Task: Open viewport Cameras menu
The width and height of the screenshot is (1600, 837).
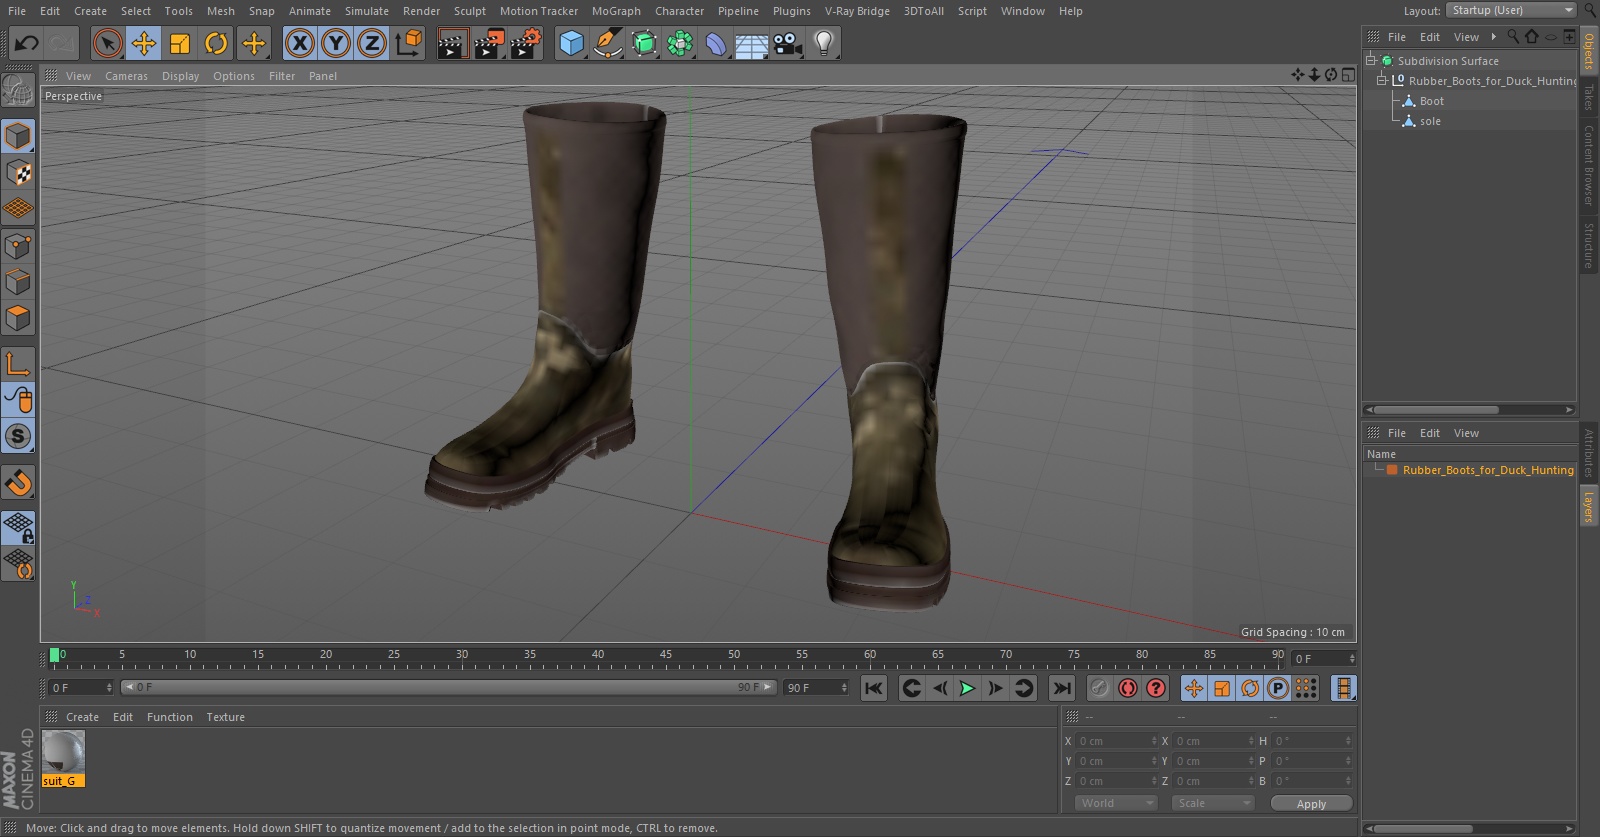Action: coord(126,76)
